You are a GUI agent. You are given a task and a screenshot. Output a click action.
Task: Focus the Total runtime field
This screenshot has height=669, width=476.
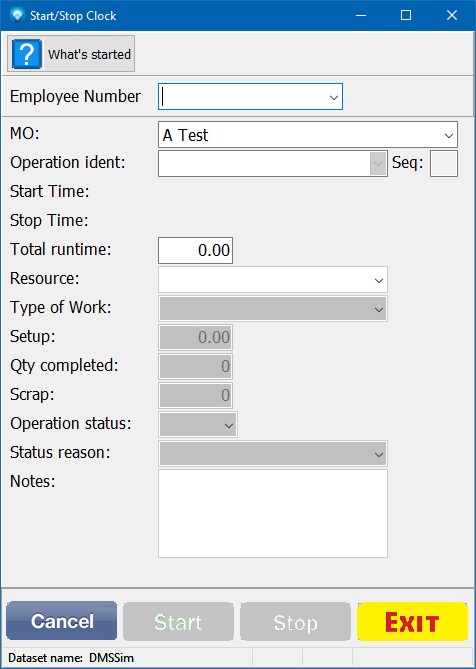[195, 250]
